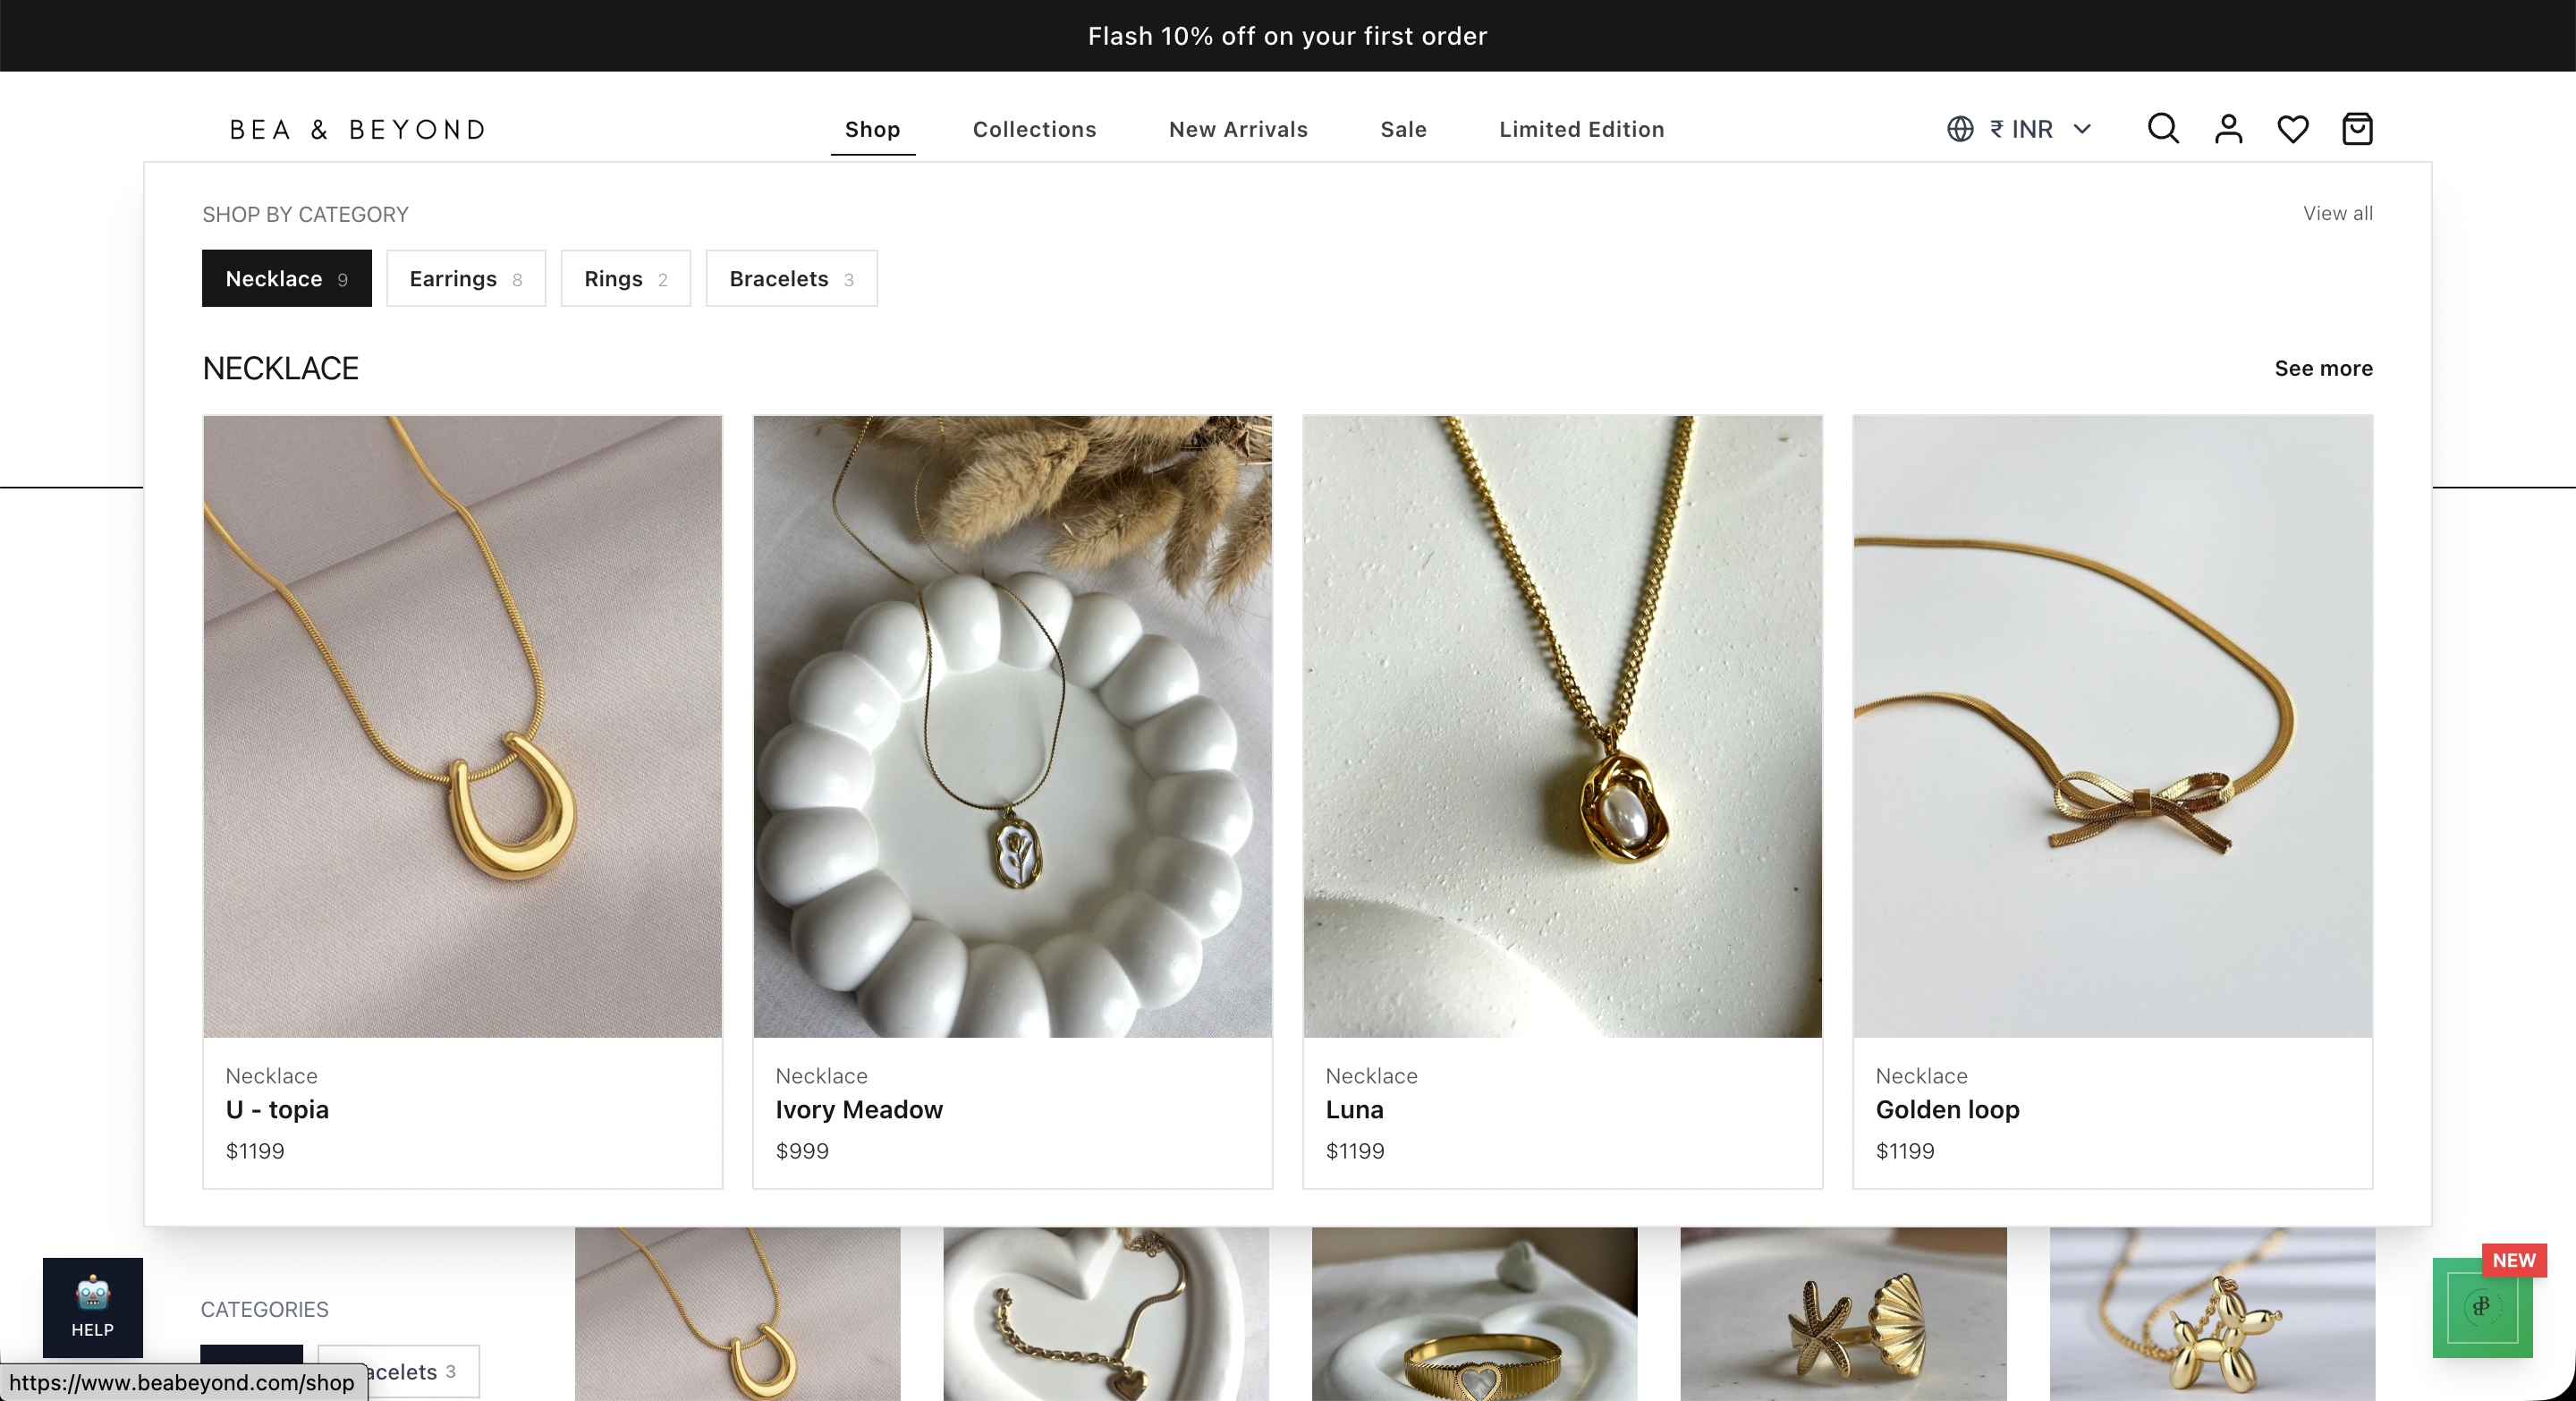The image size is (2576, 1401).
Task: Click the NECKLACE section heading
Action: point(280,368)
